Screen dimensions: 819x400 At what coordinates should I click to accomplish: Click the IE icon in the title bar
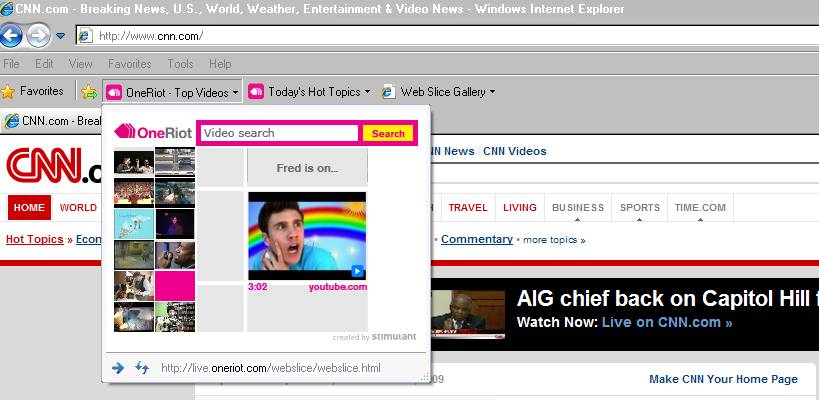(x=7, y=9)
